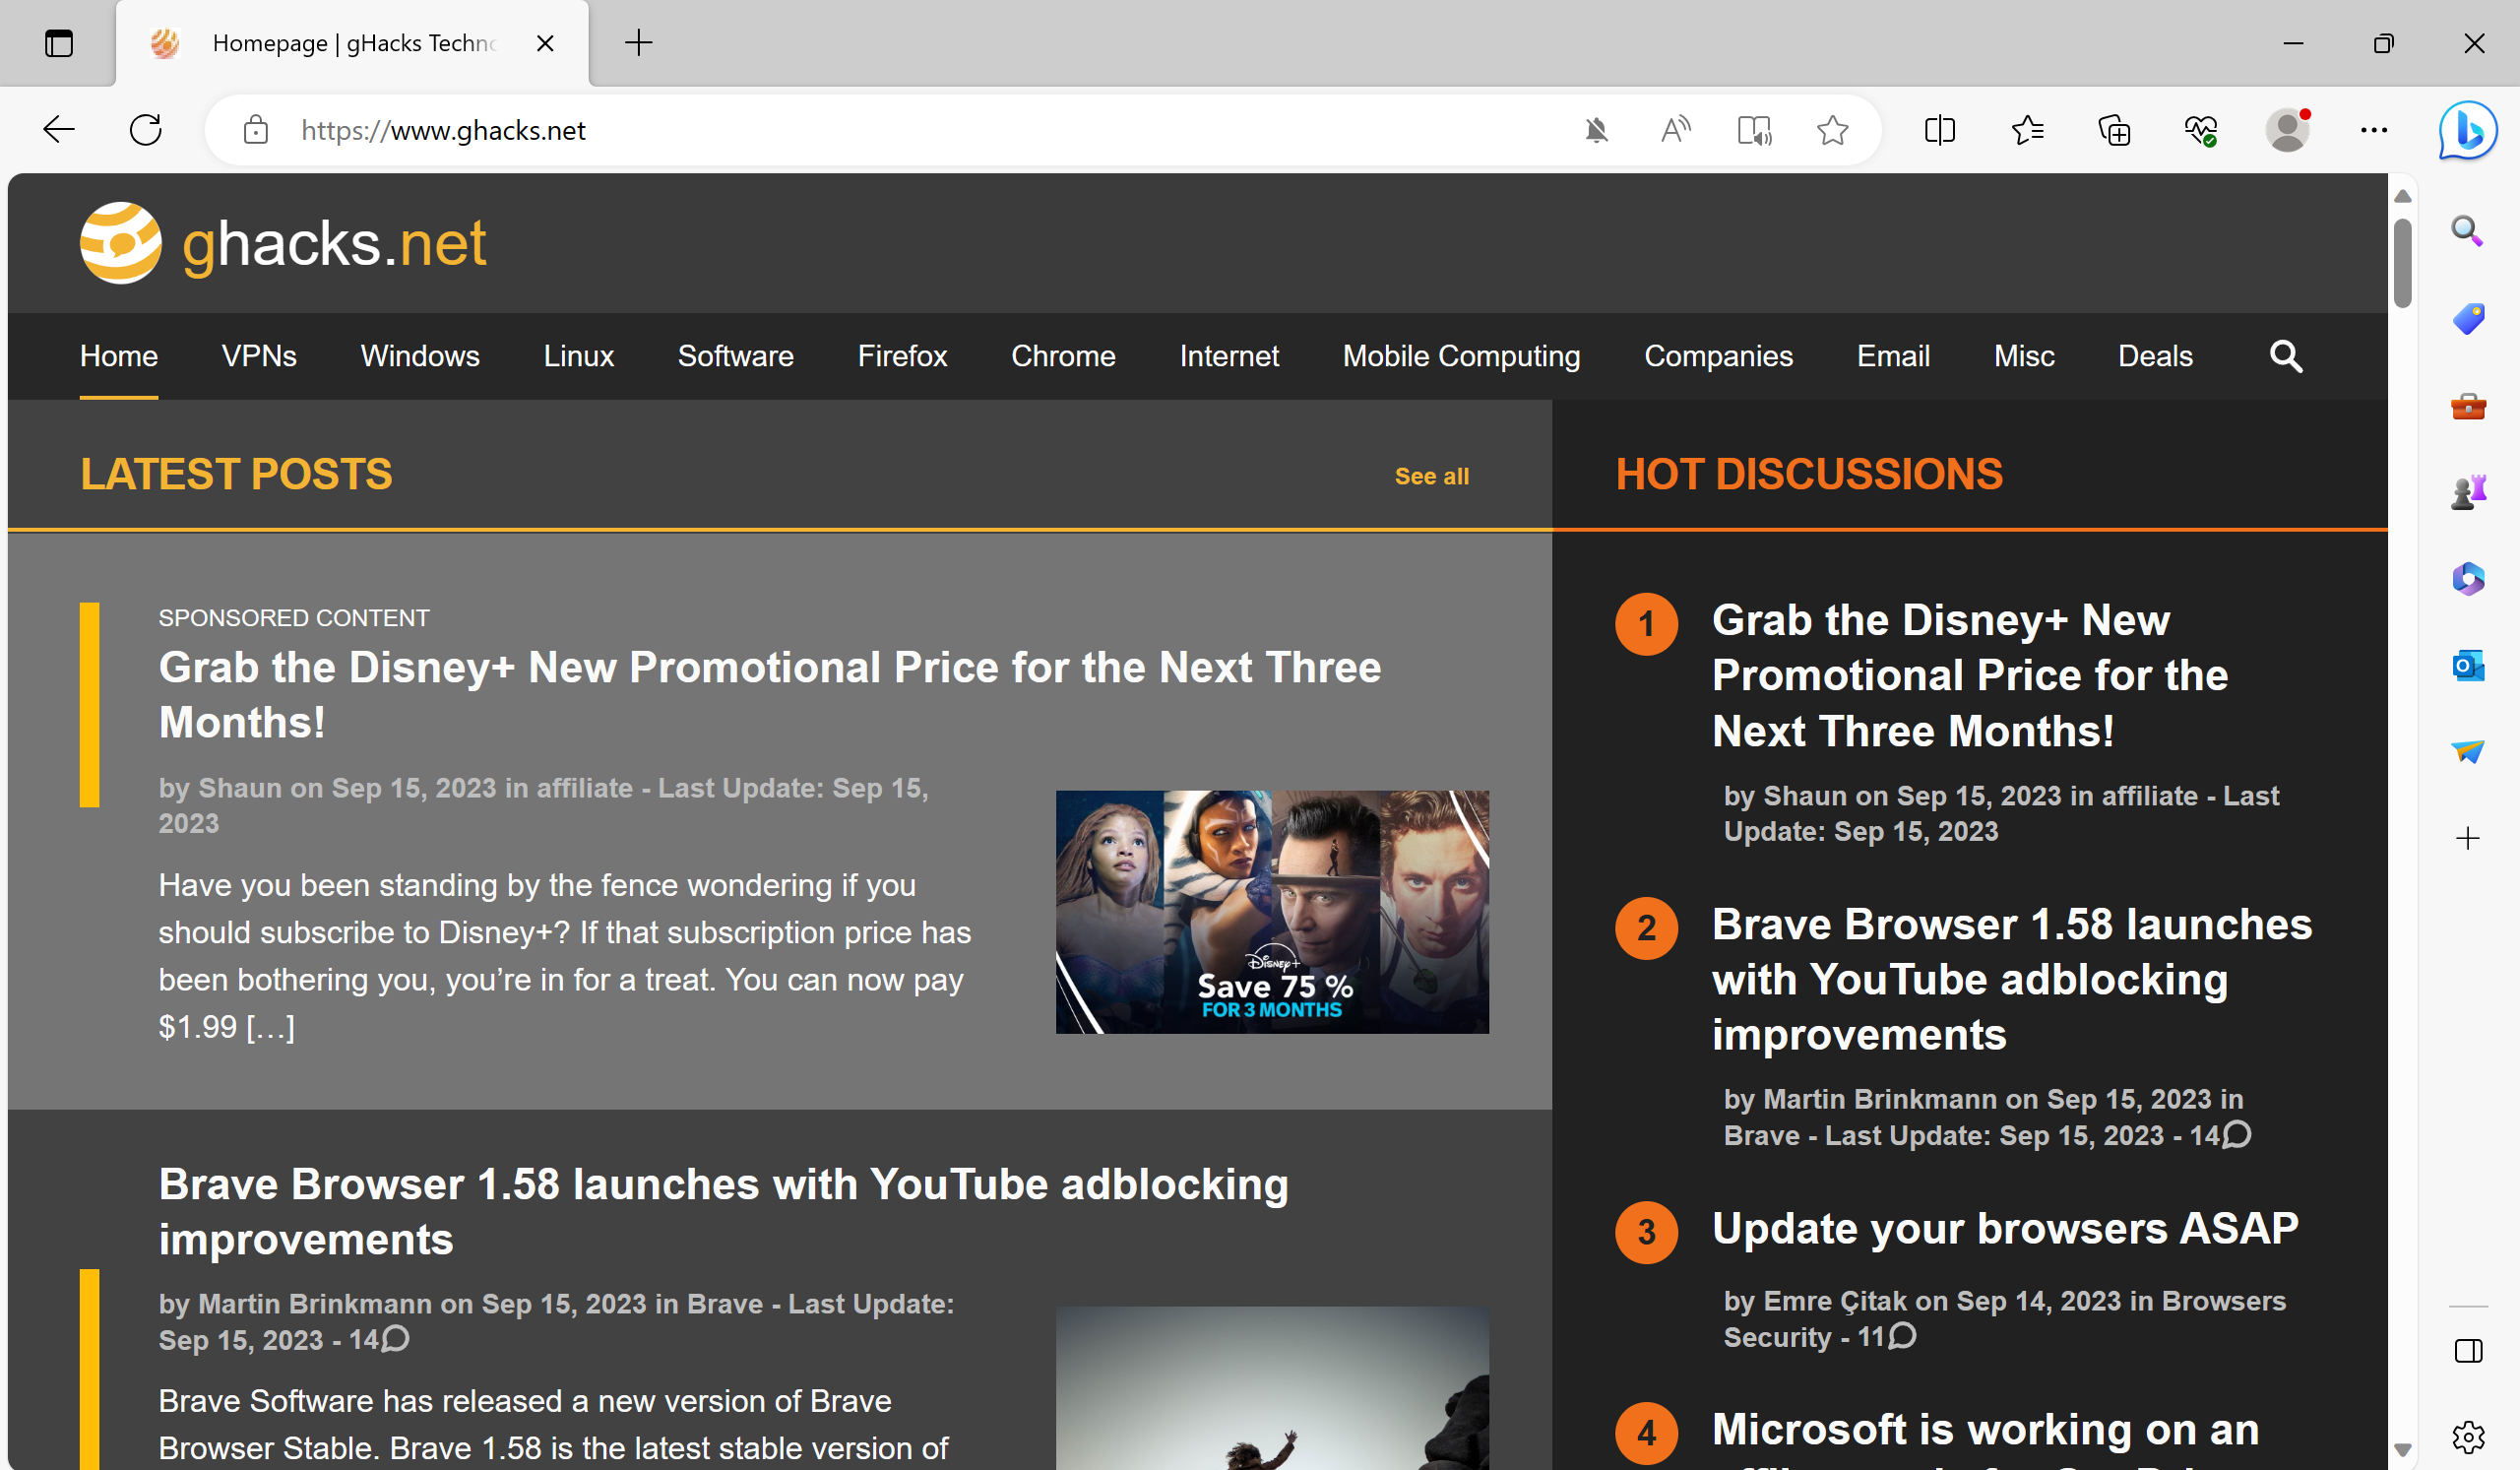Open Settings and more ellipsis menu

2374,130
